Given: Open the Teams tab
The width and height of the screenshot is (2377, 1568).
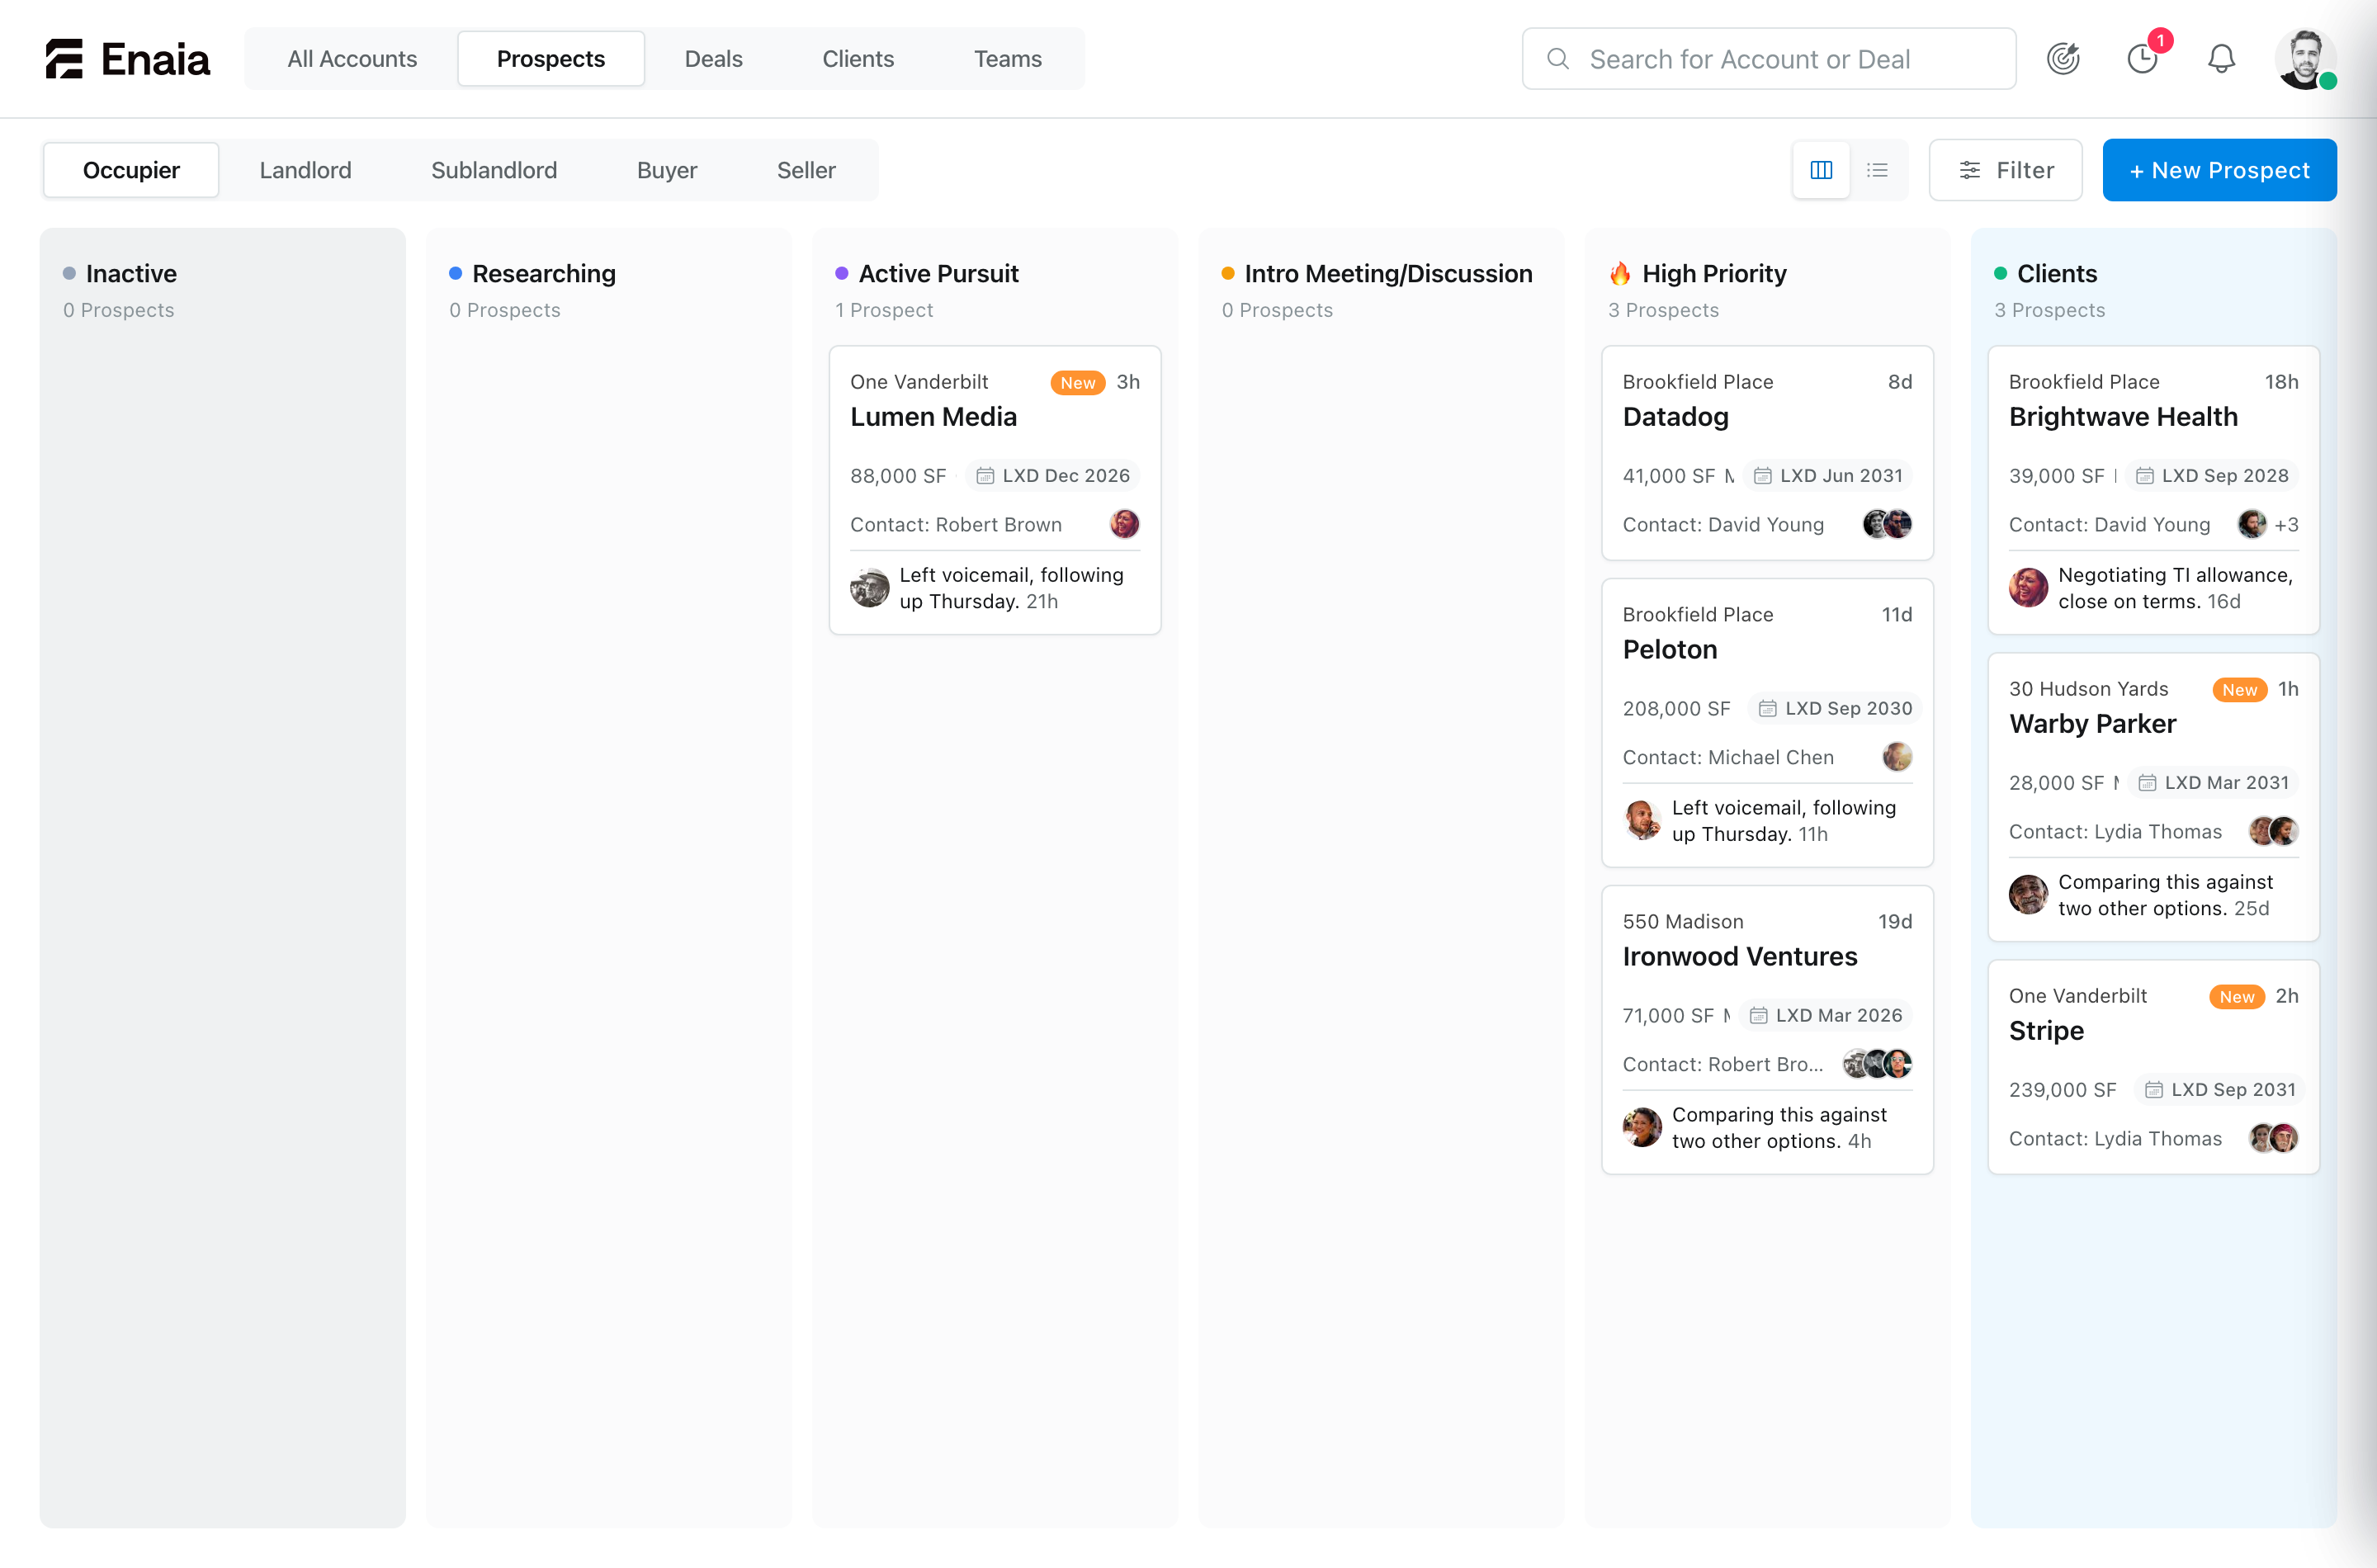Looking at the screenshot, I should 1008,59.
